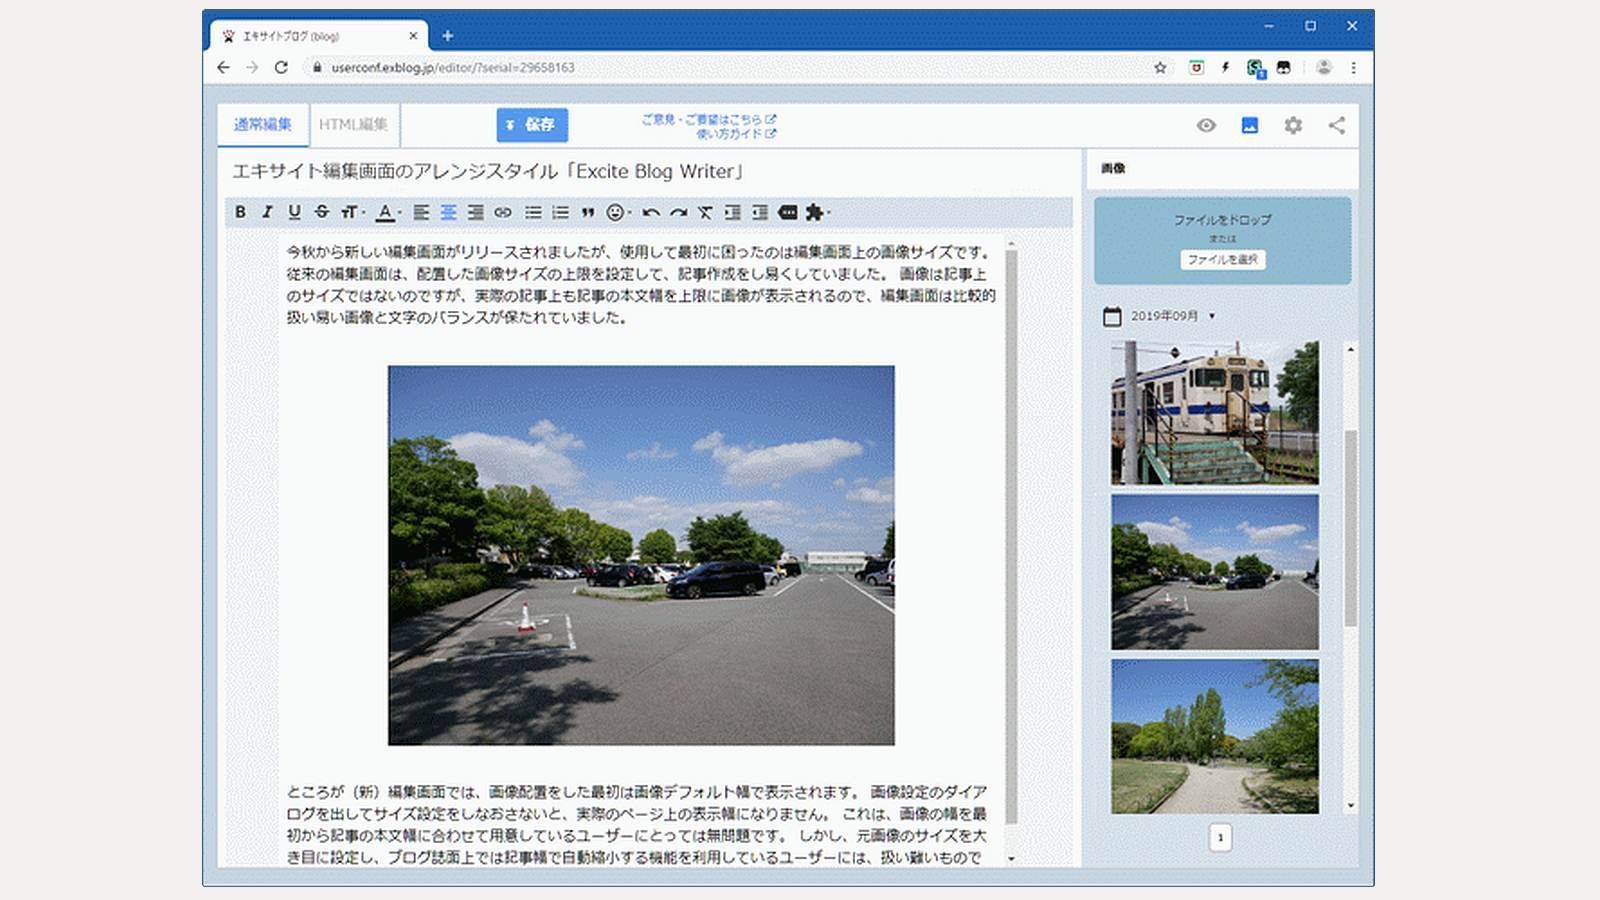Reload the browser page
This screenshot has width=1600, height=900.
(x=281, y=67)
